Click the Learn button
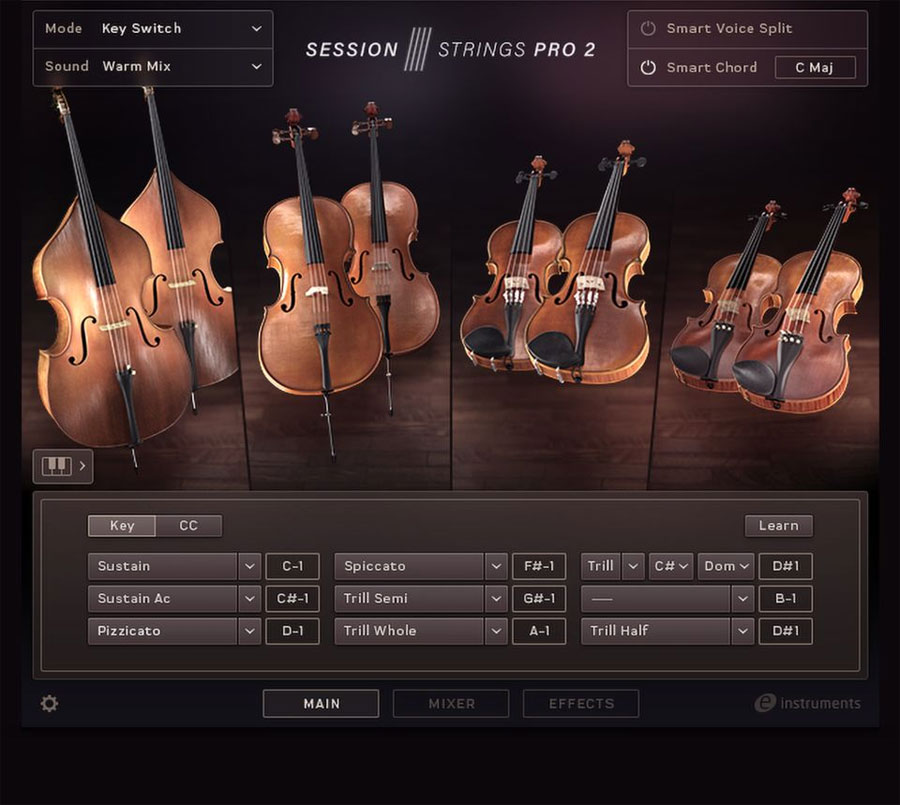The width and height of the screenshot is (900, 805). pyautogui.click(x=779, y=525)
